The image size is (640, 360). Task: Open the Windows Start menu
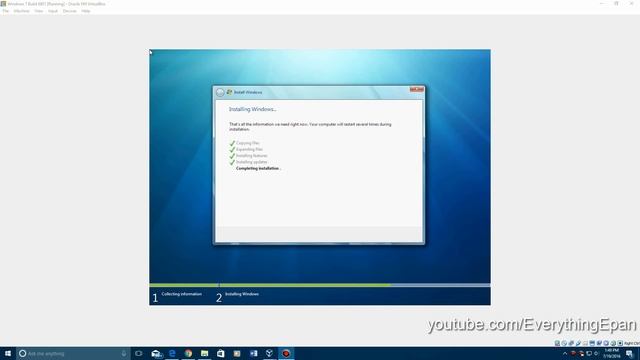click(8, 353)
